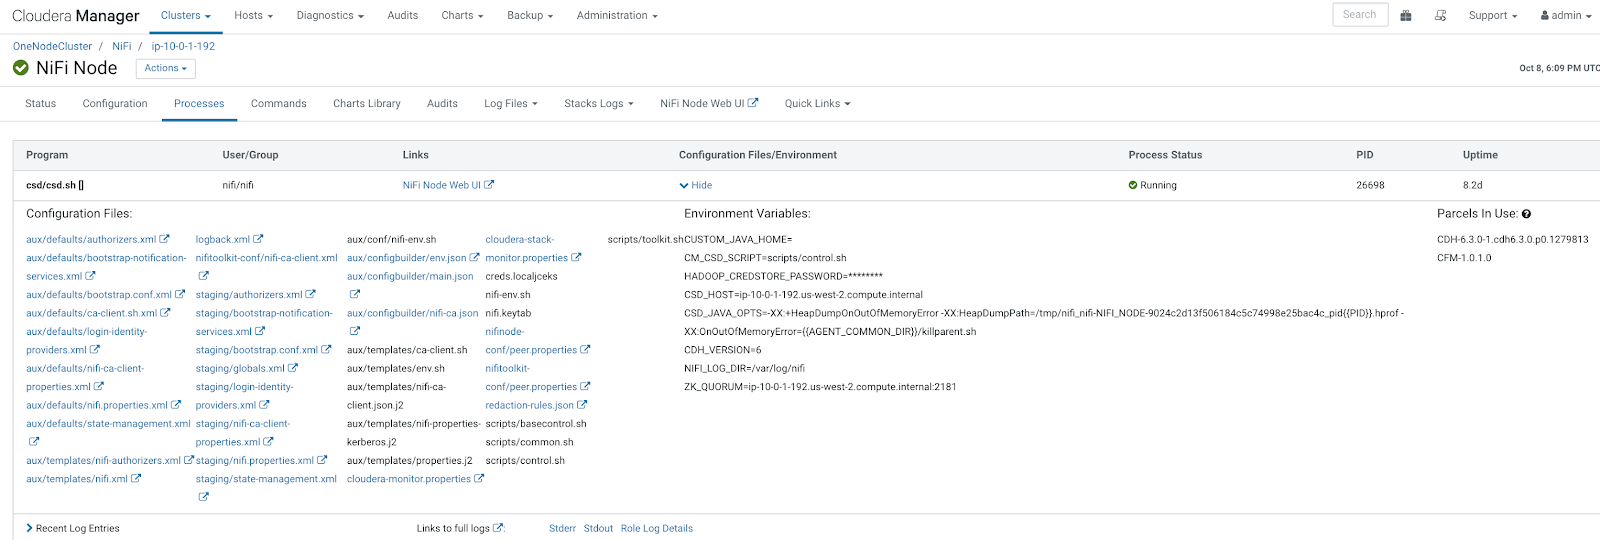Click green health check icon beside NiFi Node
This screenshot has height=540, width=1600.
tap(21, 68)
